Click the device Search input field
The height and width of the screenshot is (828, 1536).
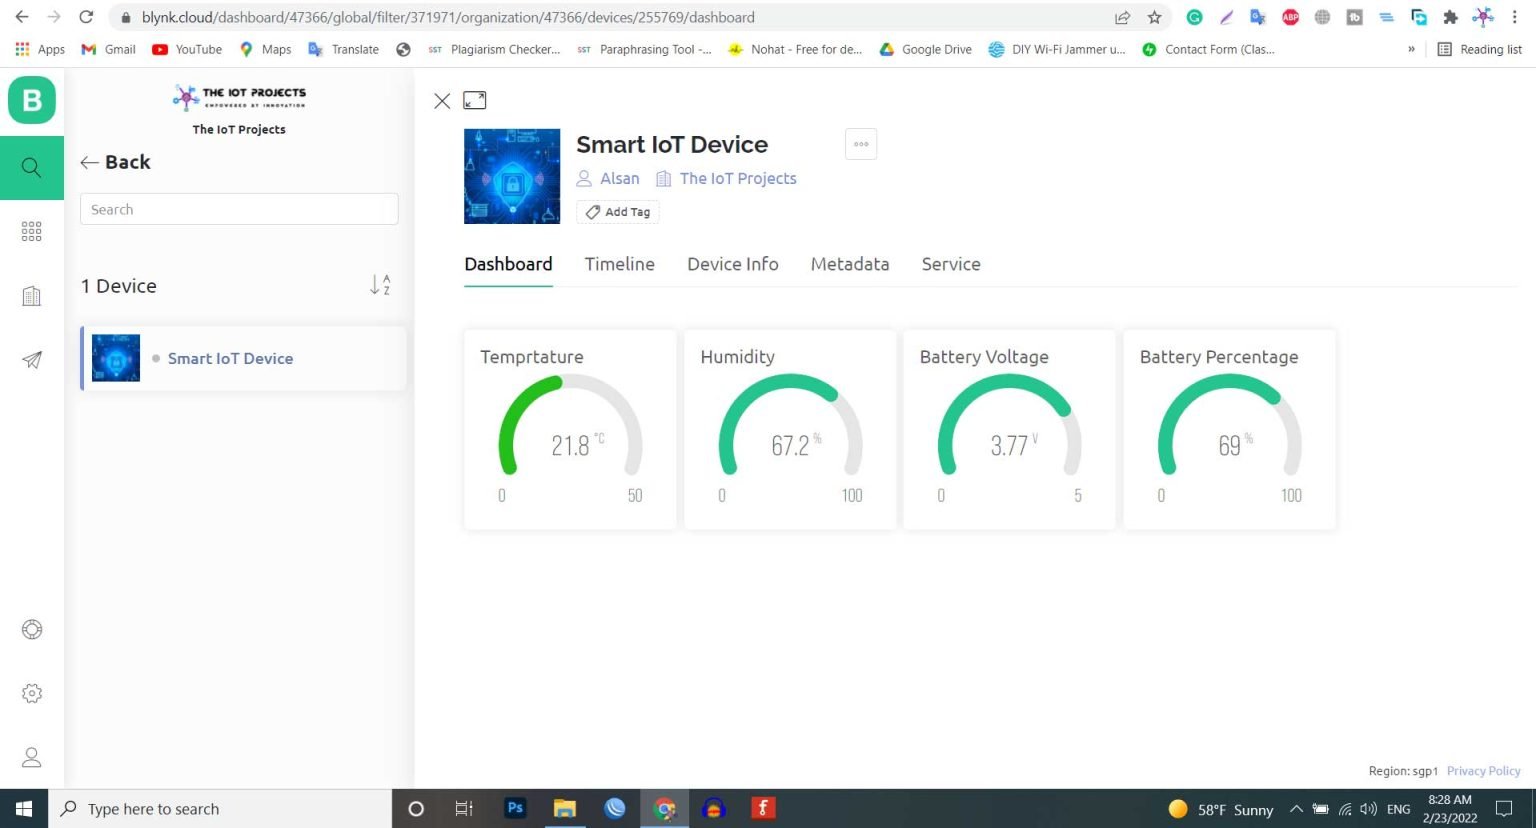pyautogui.click(x=238, y=209)
